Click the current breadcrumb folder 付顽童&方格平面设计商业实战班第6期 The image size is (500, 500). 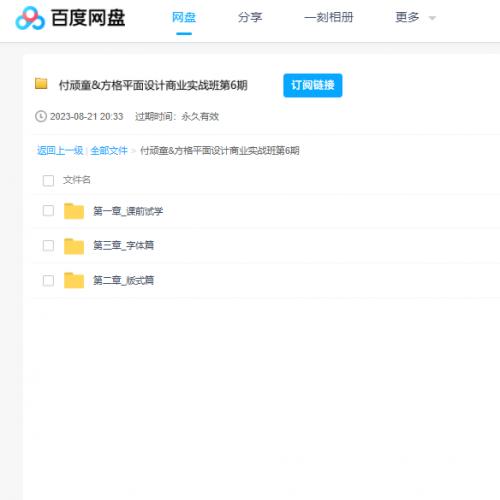coord(220,151)
